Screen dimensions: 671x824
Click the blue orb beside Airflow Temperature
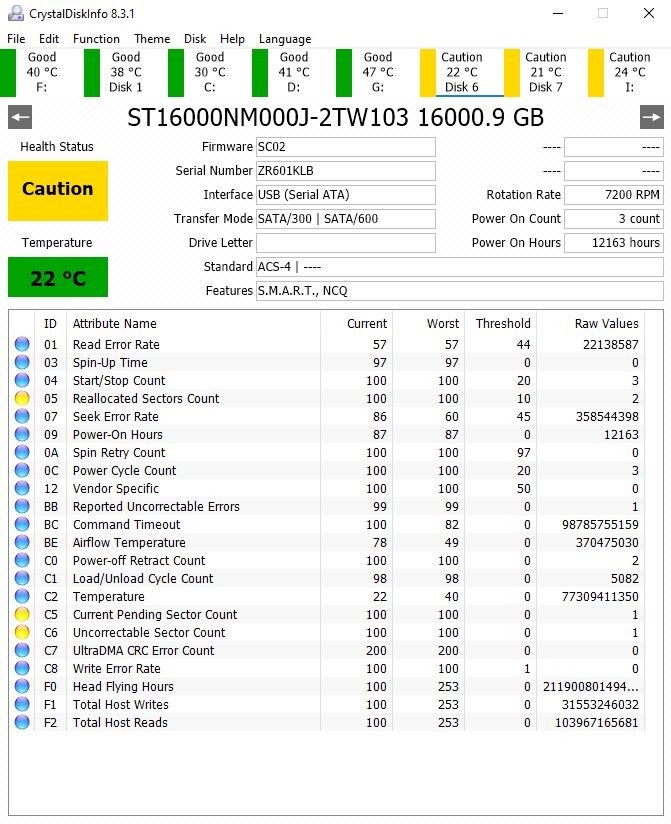pyautogui.click(x=22, y=542)
